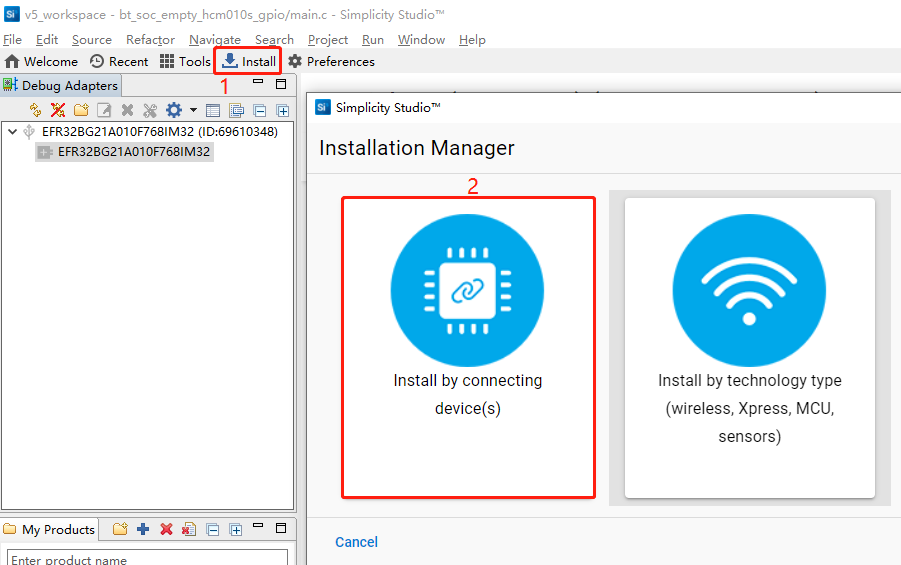Go to the Welcome home view
The width and height of the screenshot is (901, 565).
(41, 61)
